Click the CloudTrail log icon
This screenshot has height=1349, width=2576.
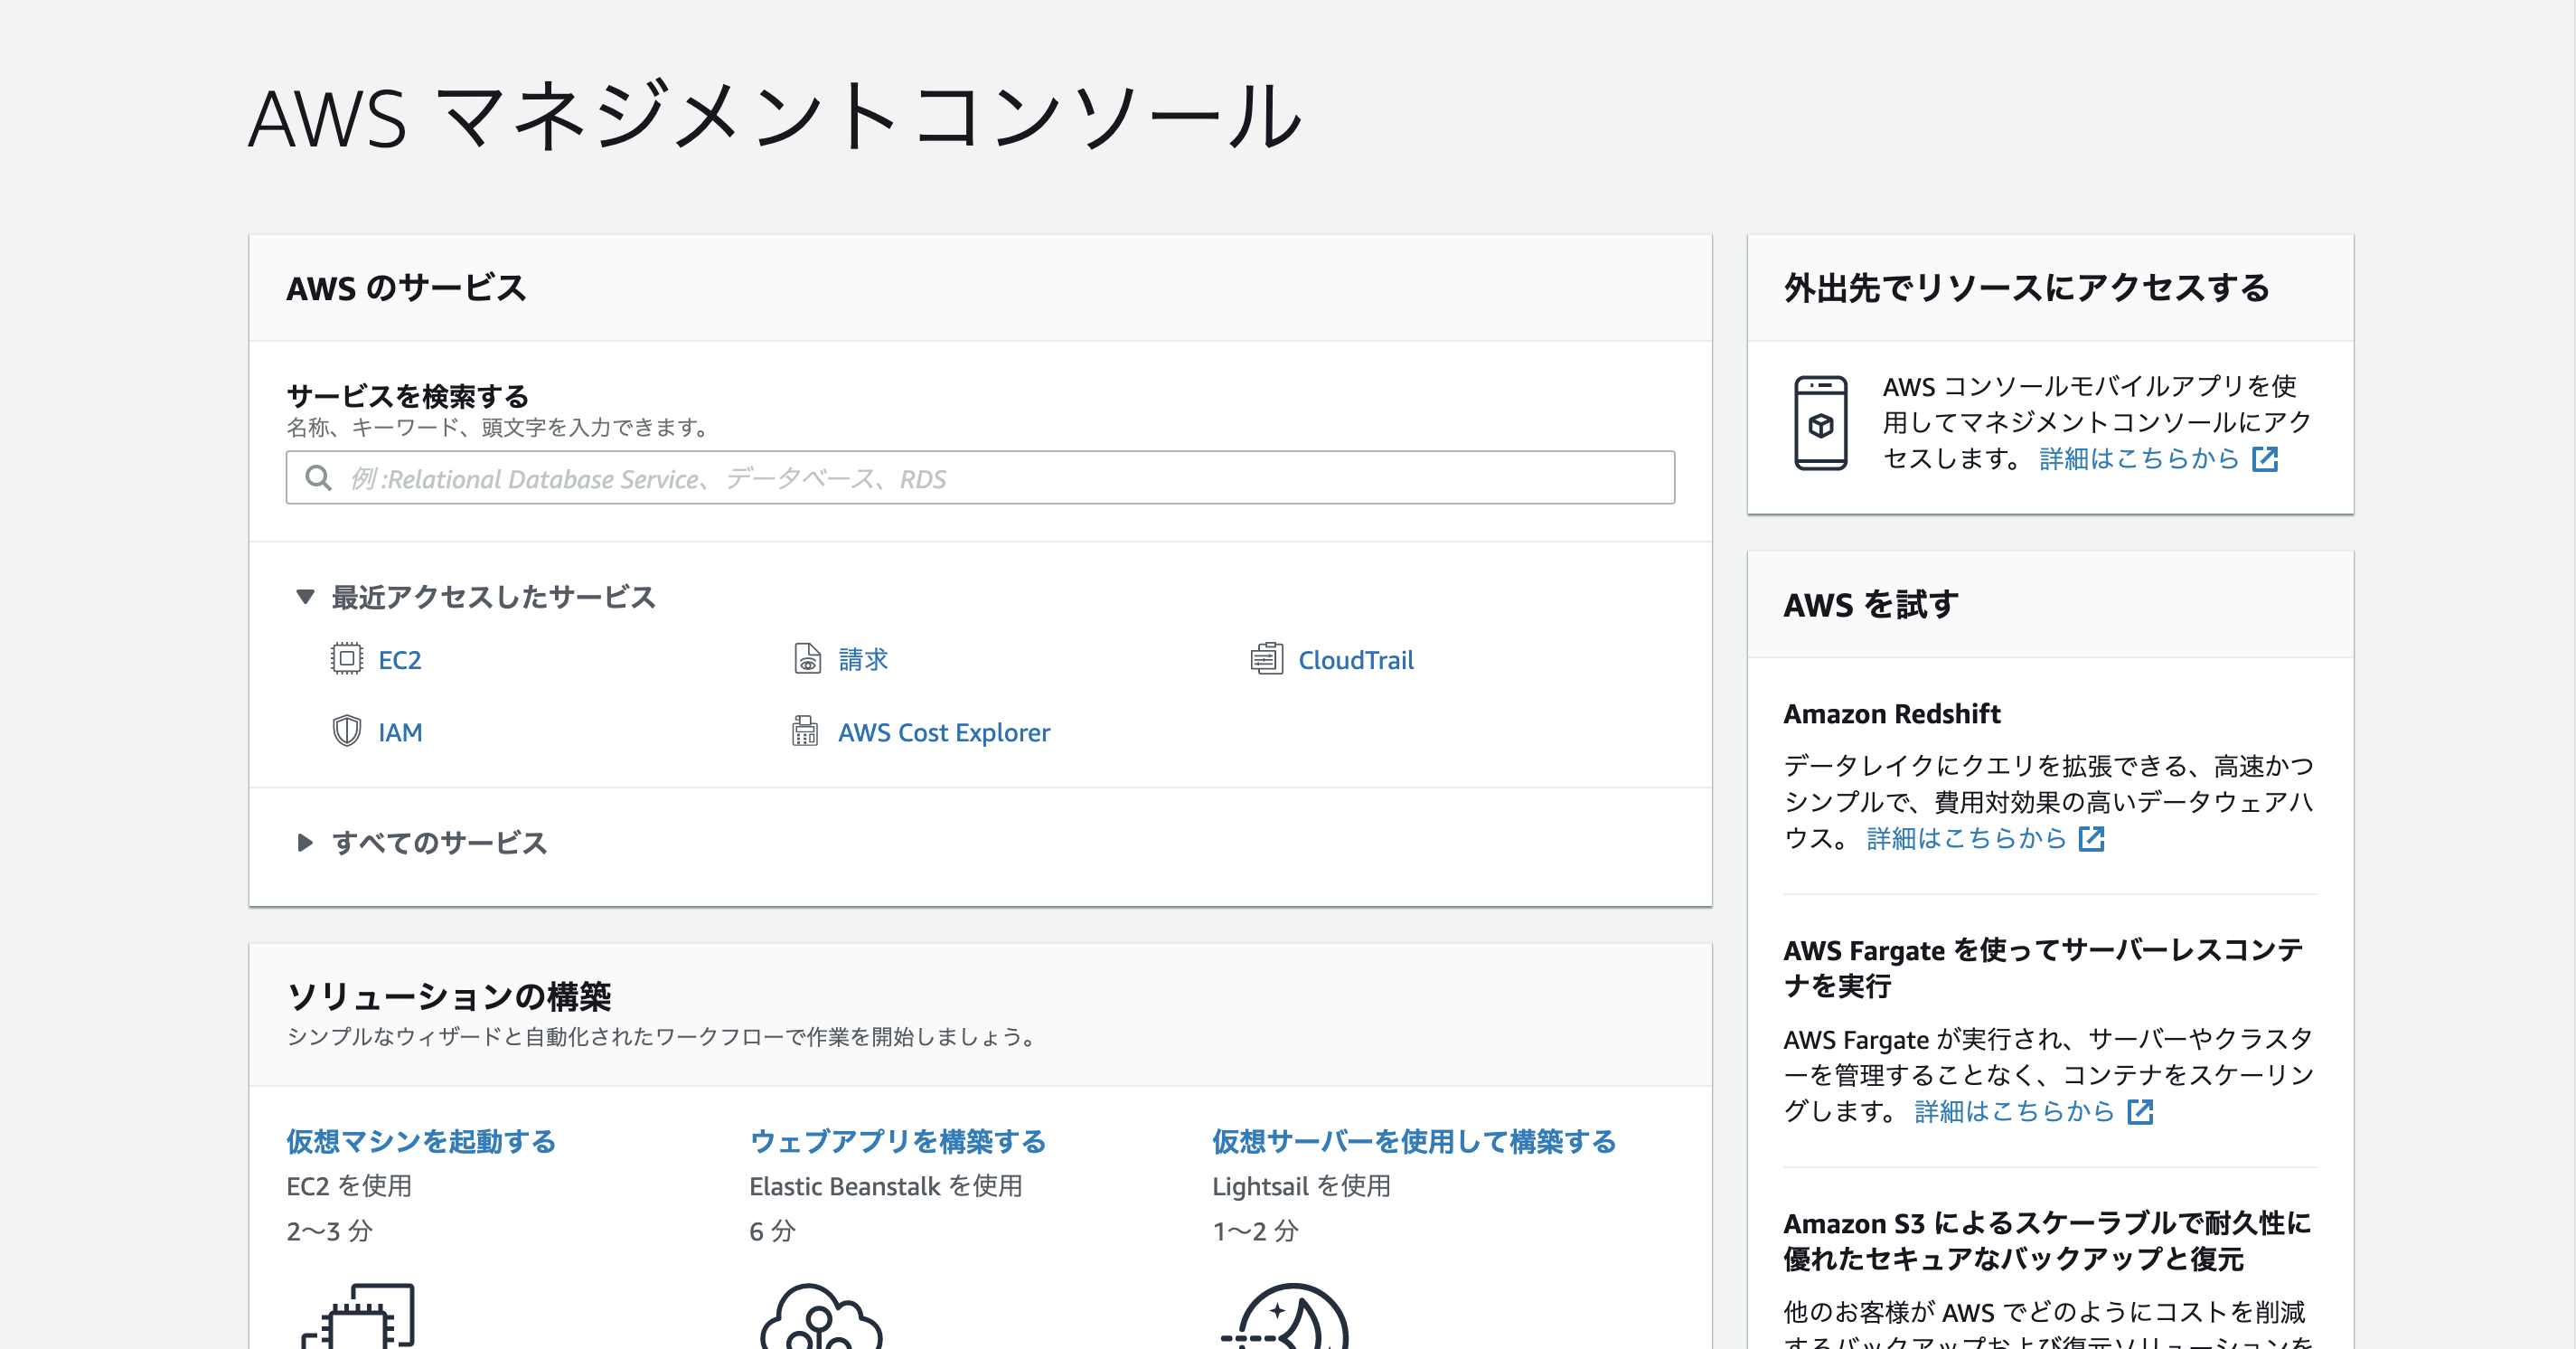tap(1267, 659)
